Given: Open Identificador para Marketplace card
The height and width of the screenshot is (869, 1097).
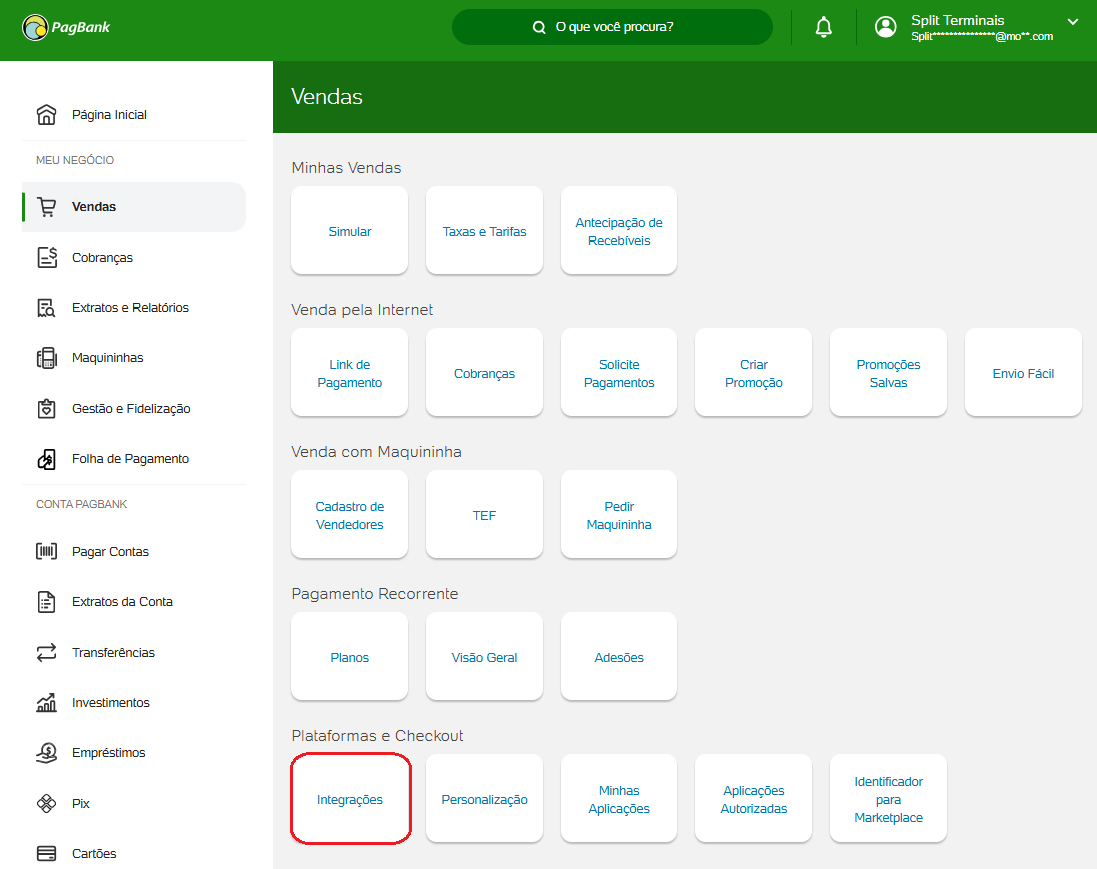Looking at the screenshot, I should (x=889, y=799).
